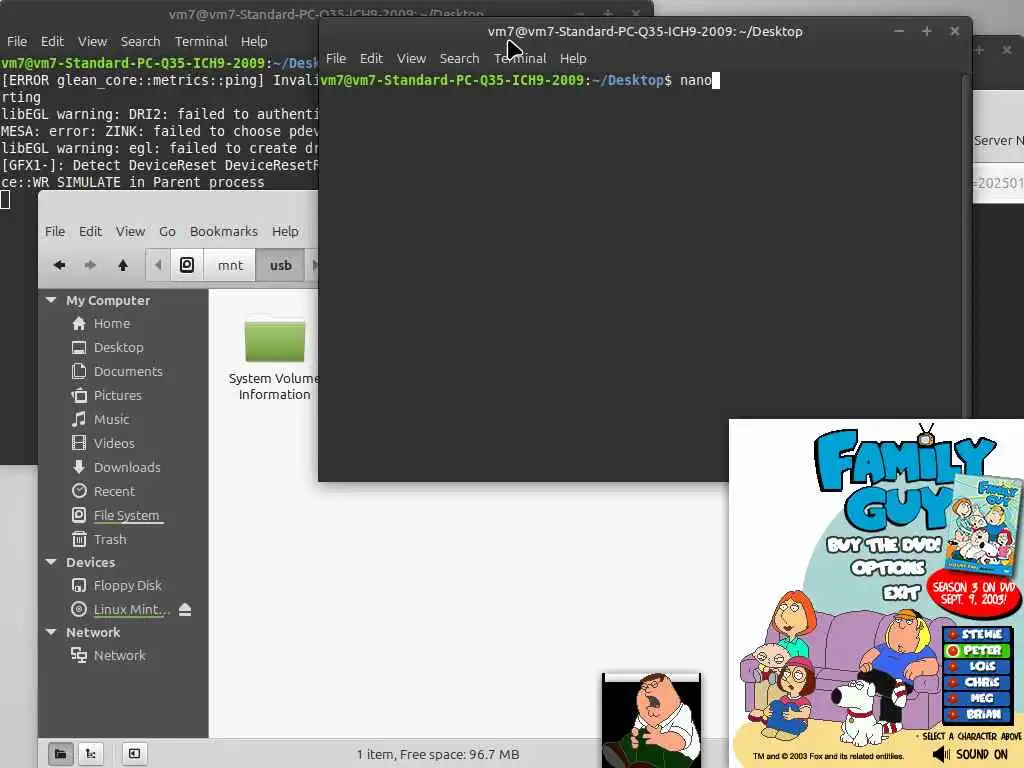Image resolution: width=1024 pixels, height=768 pixels.
Task: Open Home in sidebar
Action: [112, 323]
